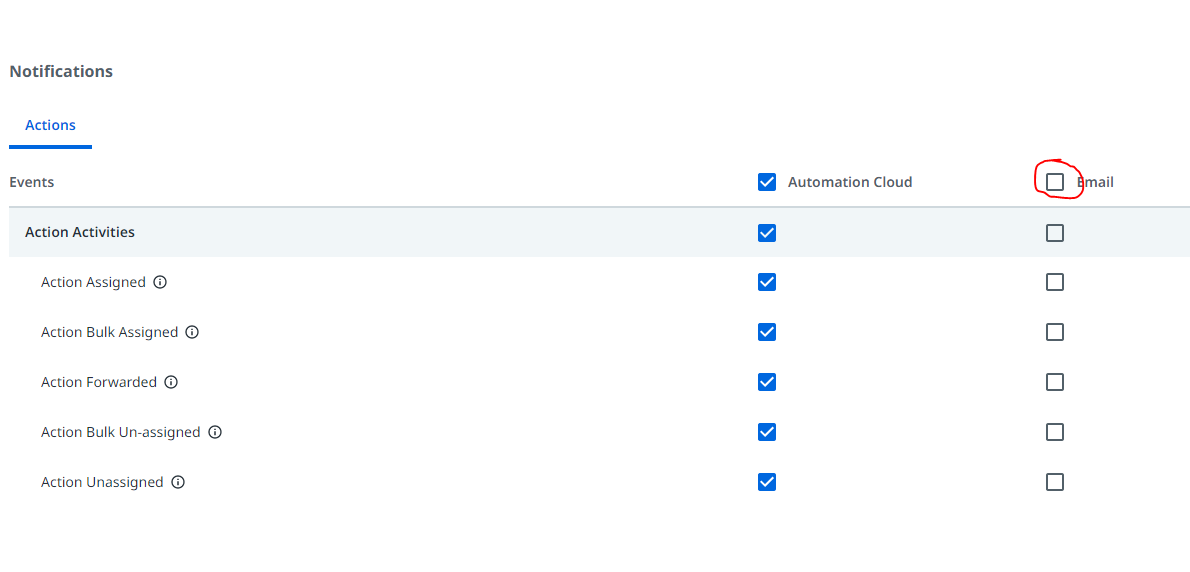Enable Email for Action Forwarded
1190x572 pixels.
click(x=1054, y=382)
